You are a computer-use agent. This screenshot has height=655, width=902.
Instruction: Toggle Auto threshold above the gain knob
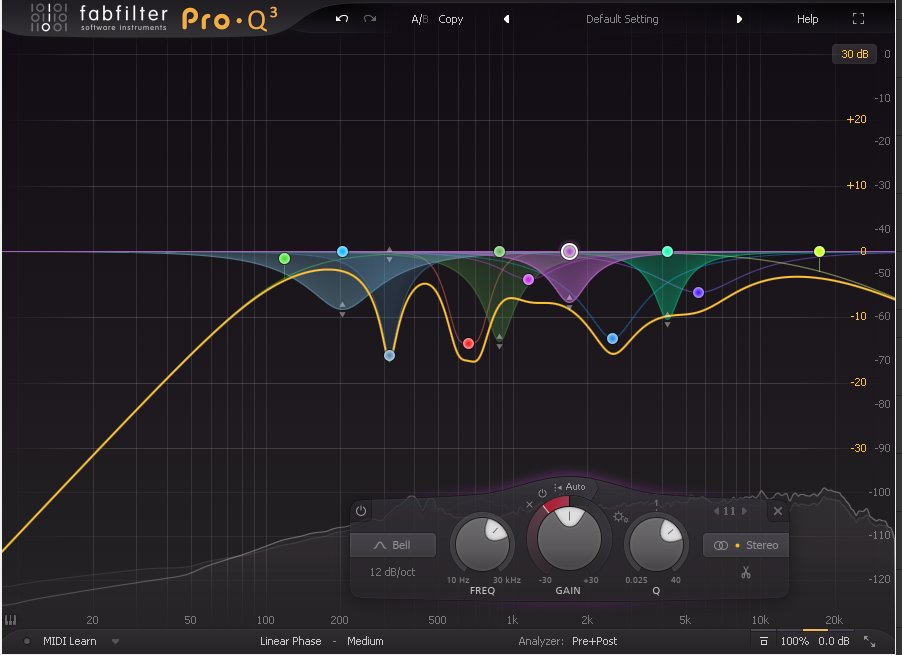(570, 487)
